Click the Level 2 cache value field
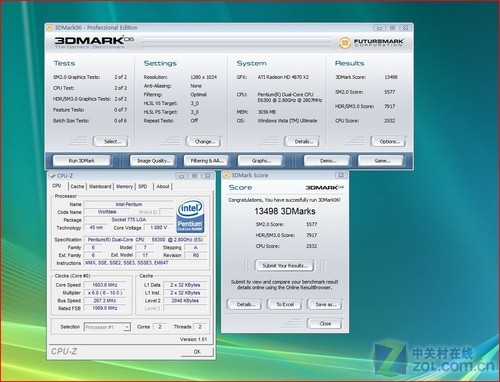Image resolution: width=500 pixels, height=382 pixels. pyautogui.click(x=185, y=300)
